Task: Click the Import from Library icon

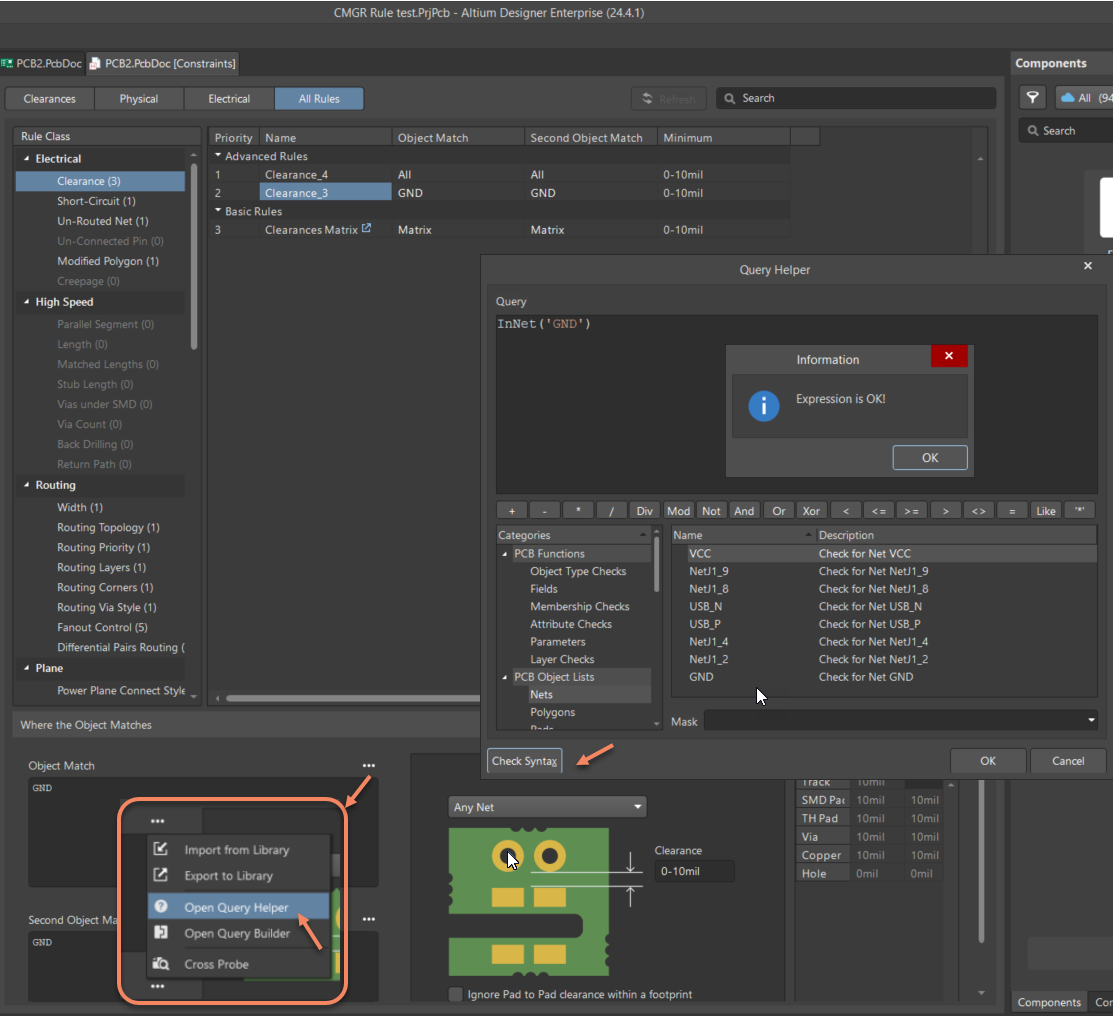Action: pyautogui.click(x=160, y=850)
